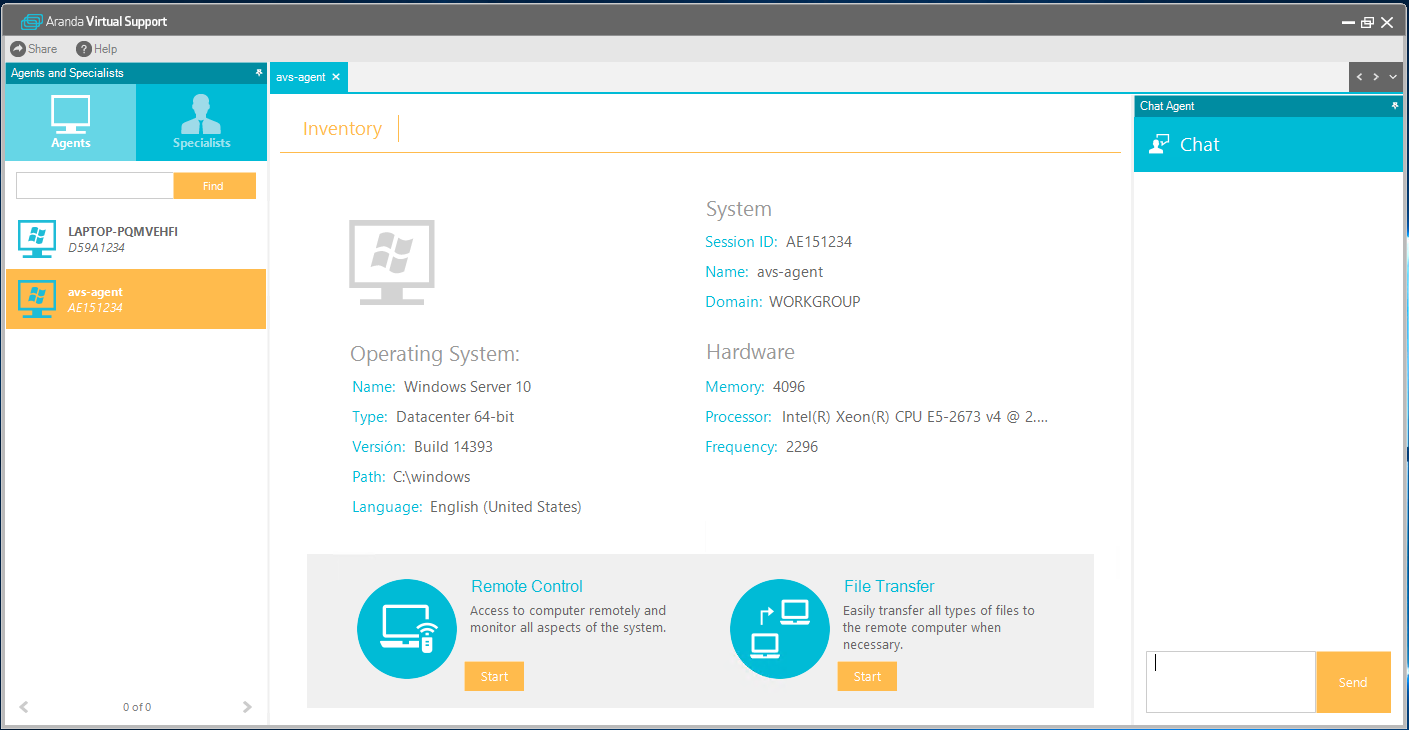Click the large Windows monitor icon
The width and height of the screenshot is (1409, 730).
pyautogui.click(x=392, y=262)
